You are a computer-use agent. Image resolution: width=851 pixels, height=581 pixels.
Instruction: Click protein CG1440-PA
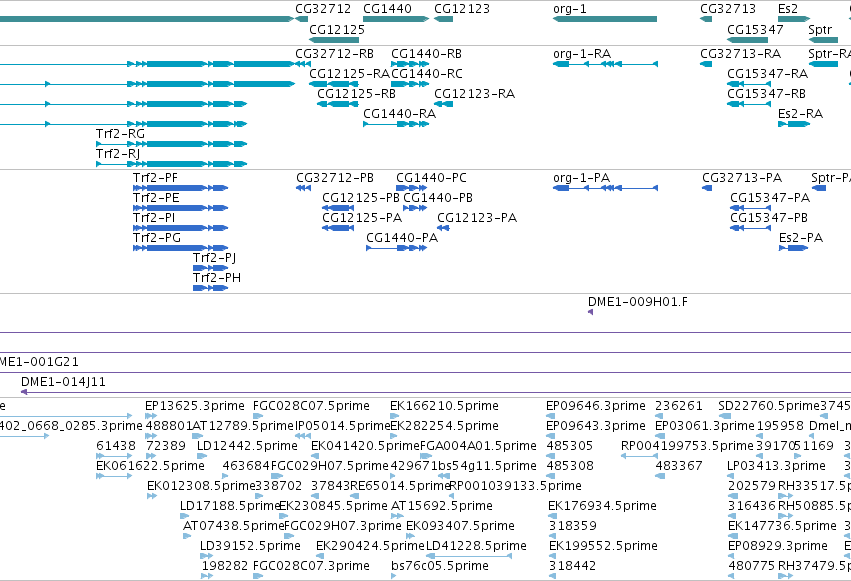click(x=396, y=248)
